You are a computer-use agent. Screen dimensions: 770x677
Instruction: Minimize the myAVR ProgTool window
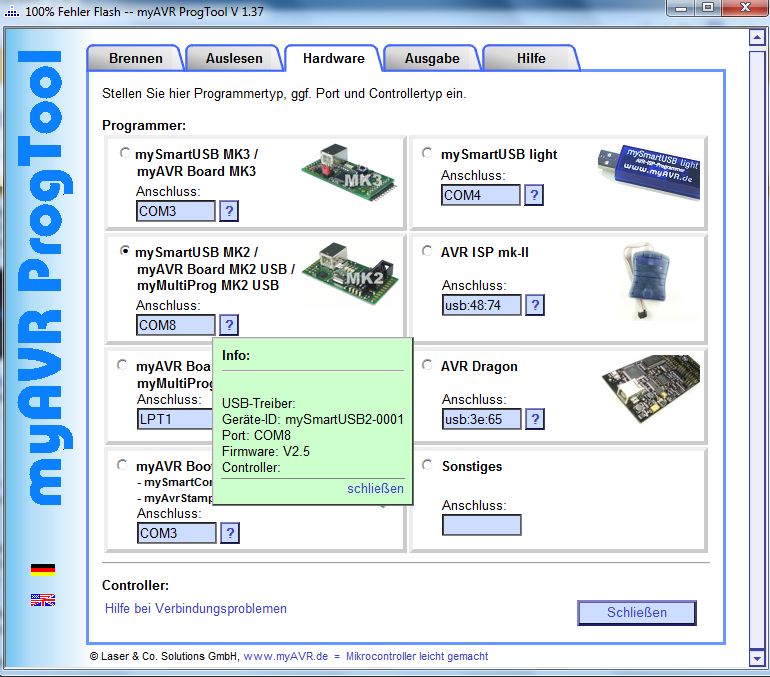(x=681, y=8)
